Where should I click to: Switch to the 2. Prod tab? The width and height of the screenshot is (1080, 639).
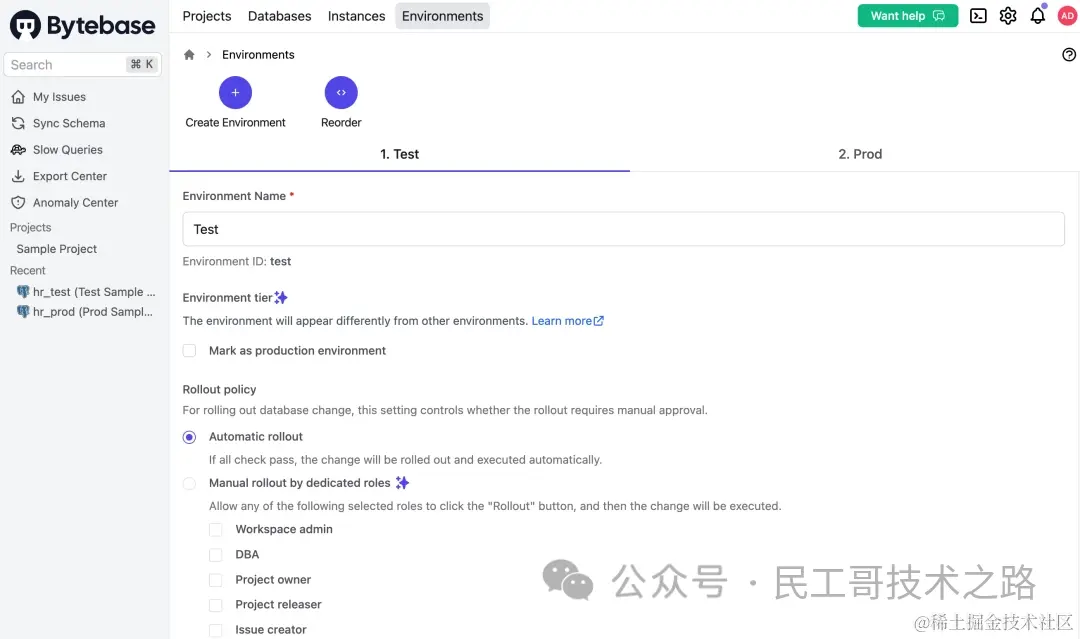[x=860, y=154]
